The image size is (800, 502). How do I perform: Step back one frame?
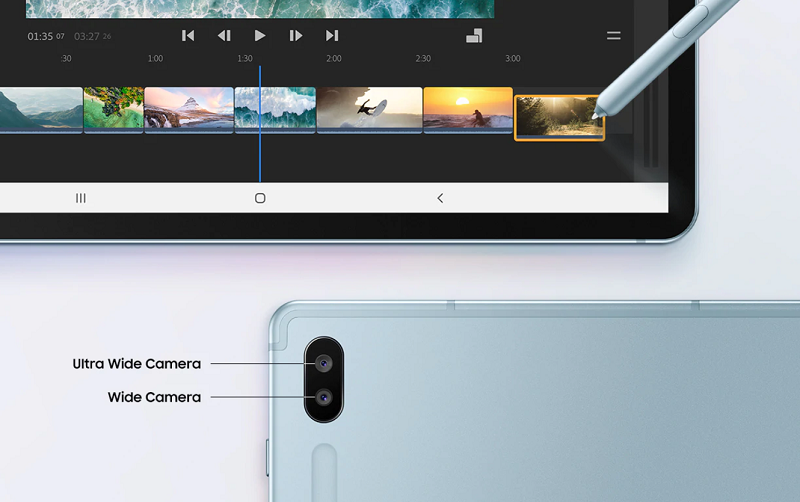click(x=224, y=36)
